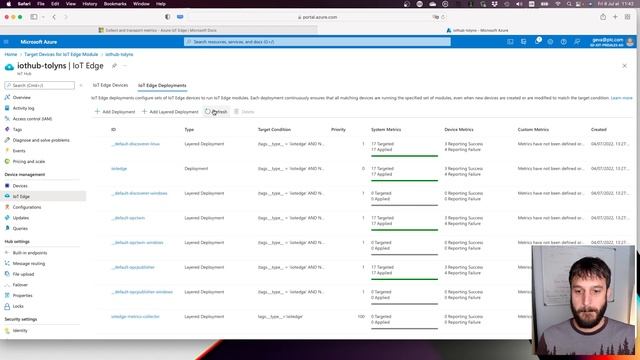The width and height of the screenshot is (640, 360).
Task: Collapse the resource menu with chevron icon
Action: pos(81,85)
